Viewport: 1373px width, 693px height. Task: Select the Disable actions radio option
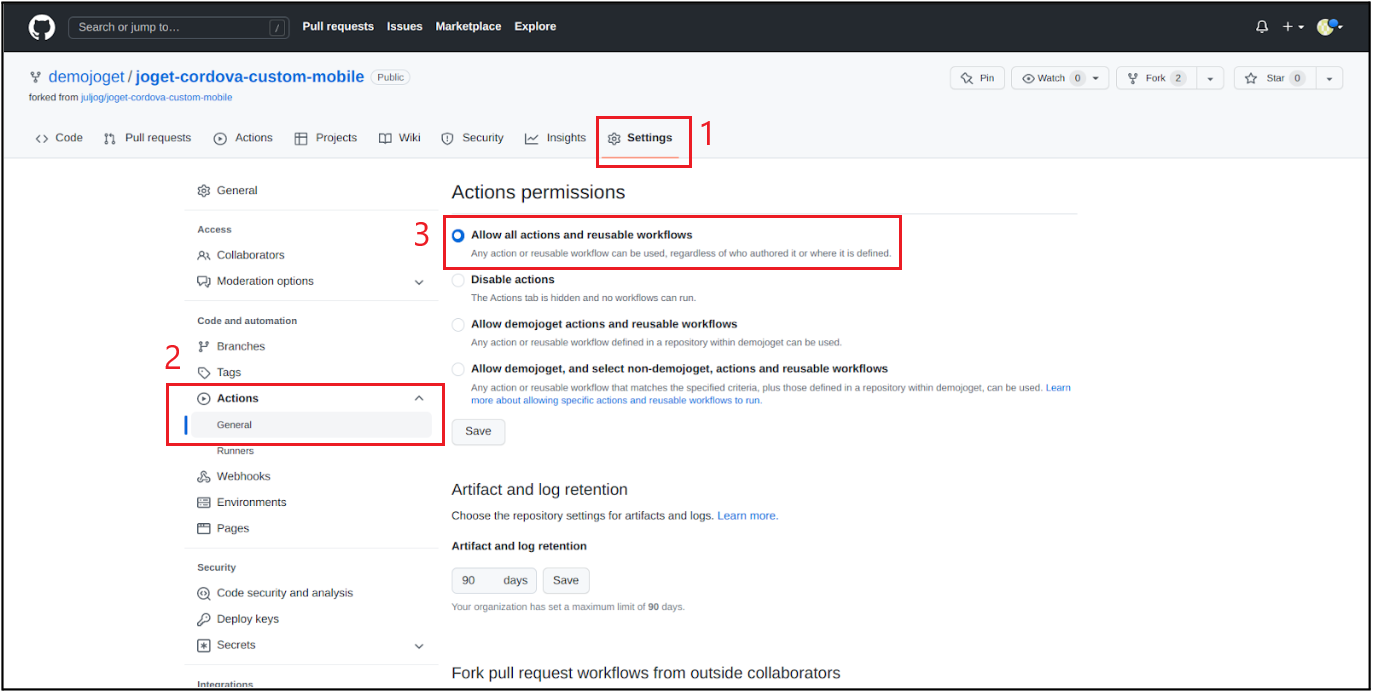pyautogui.click(x=458, y=280)
